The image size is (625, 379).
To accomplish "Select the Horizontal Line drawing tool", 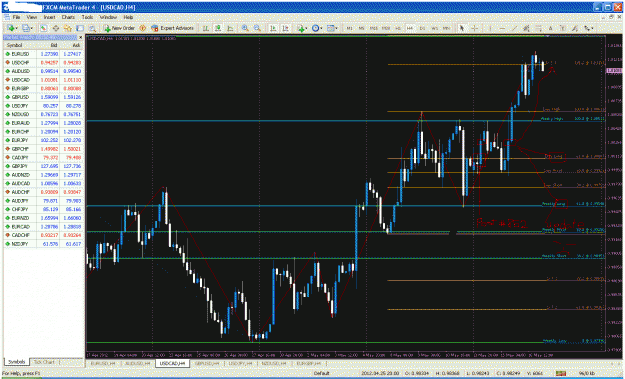I will coord(502,28).
